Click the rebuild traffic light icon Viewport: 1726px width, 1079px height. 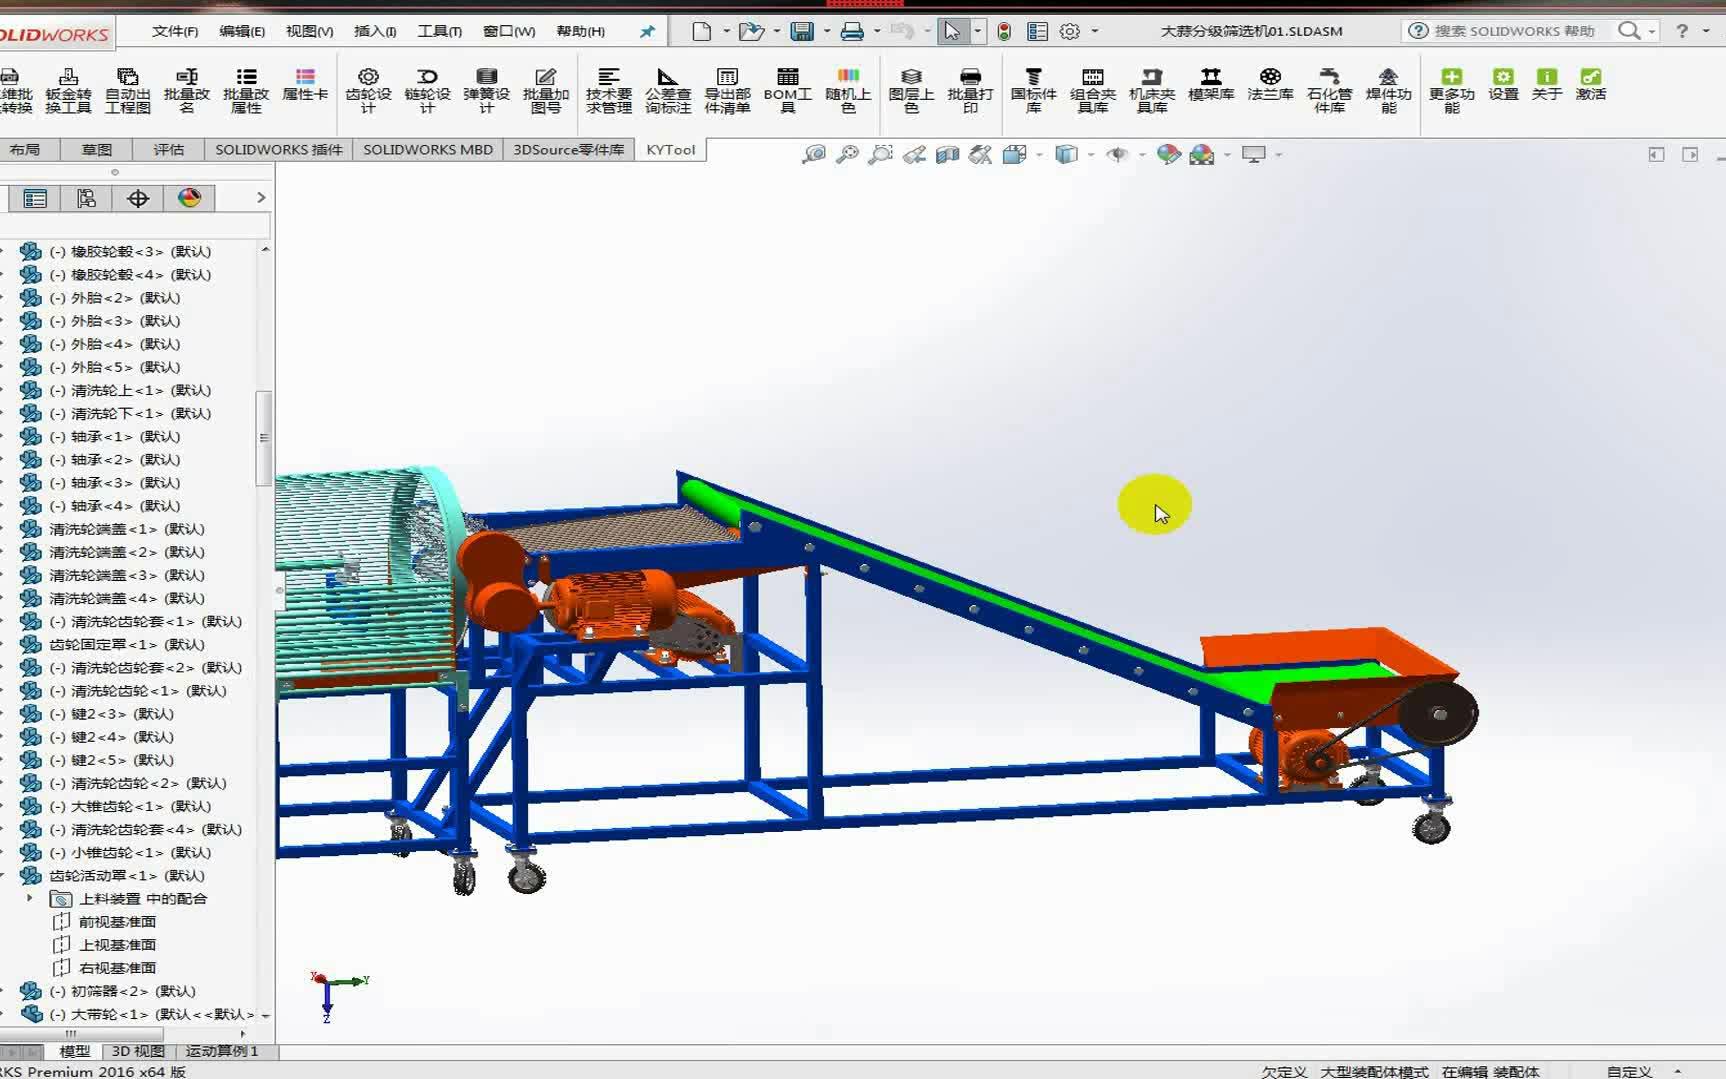1004,31
